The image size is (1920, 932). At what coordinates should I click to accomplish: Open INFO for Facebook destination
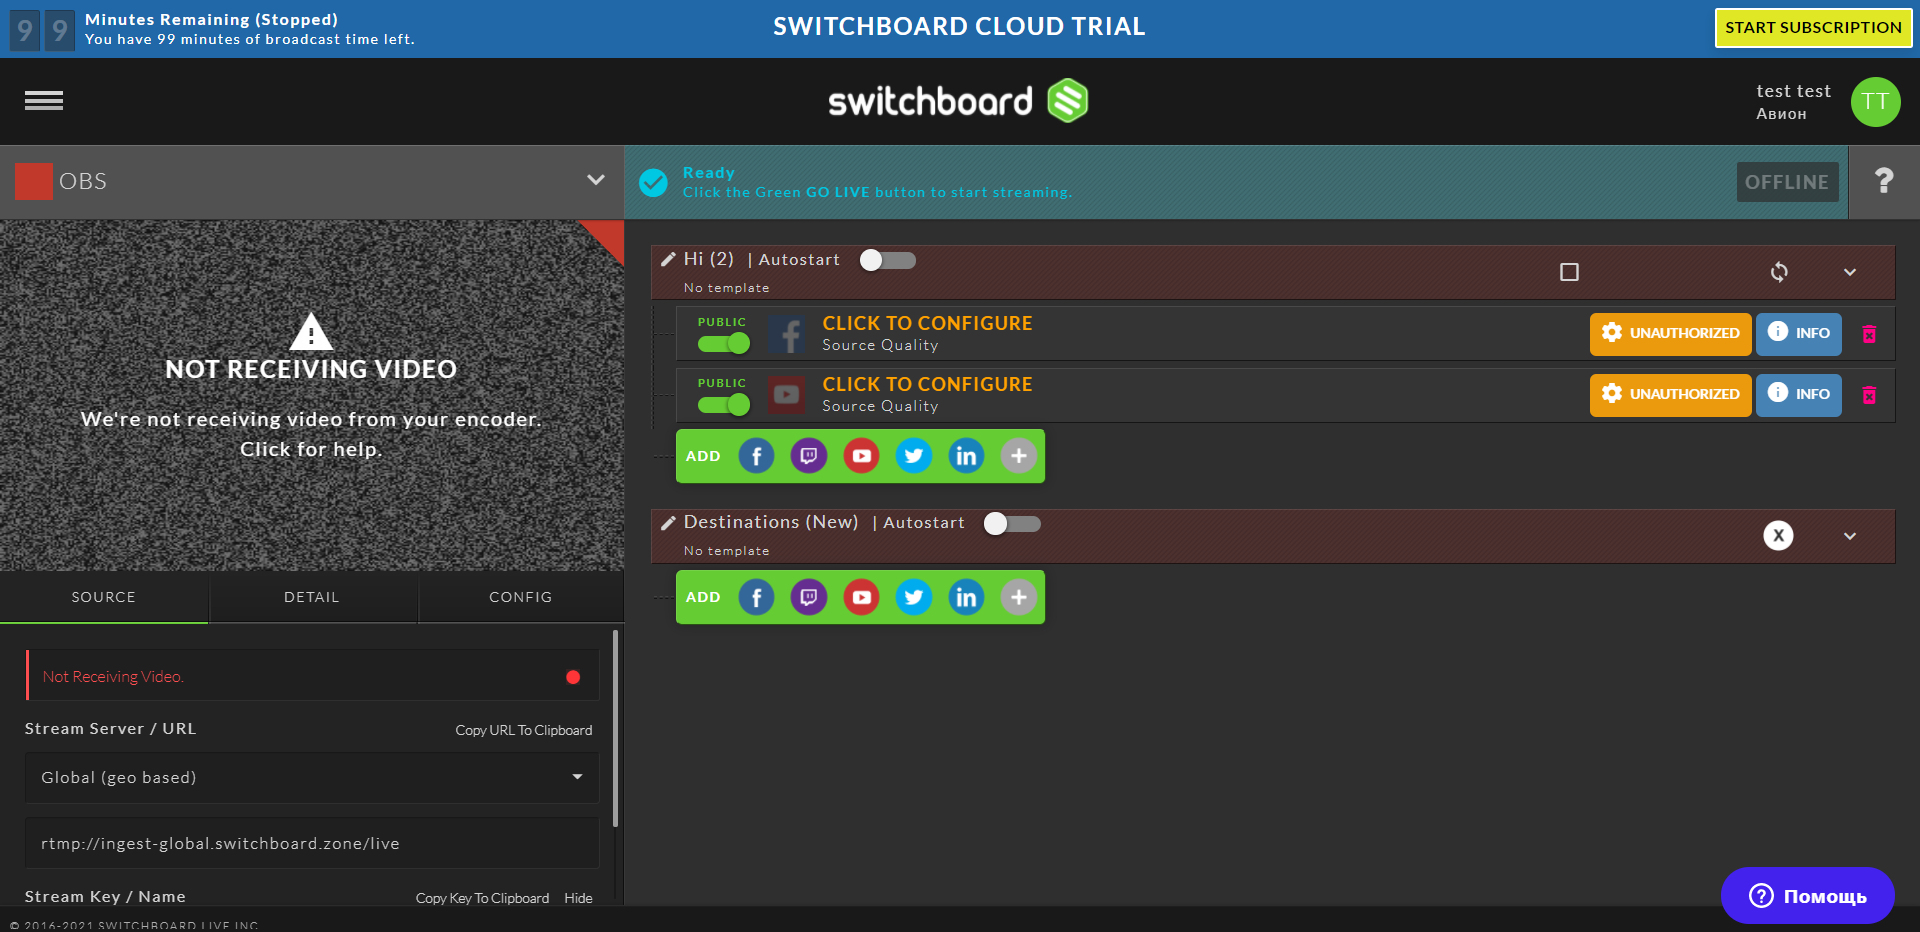click(x=1799, y=334)
